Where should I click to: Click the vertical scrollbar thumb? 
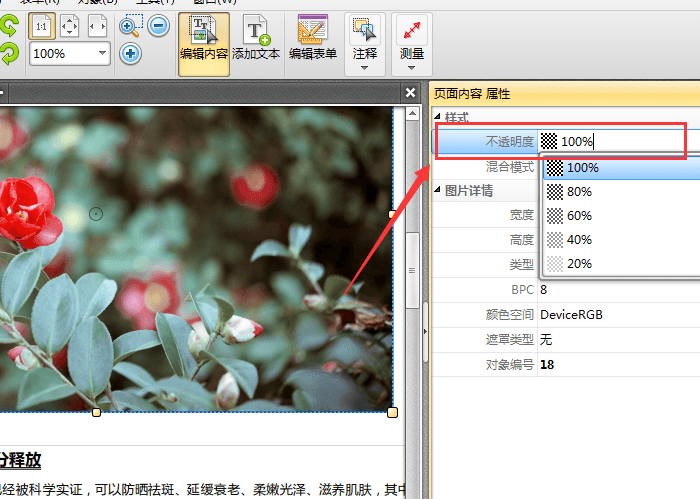click(412, 270)
